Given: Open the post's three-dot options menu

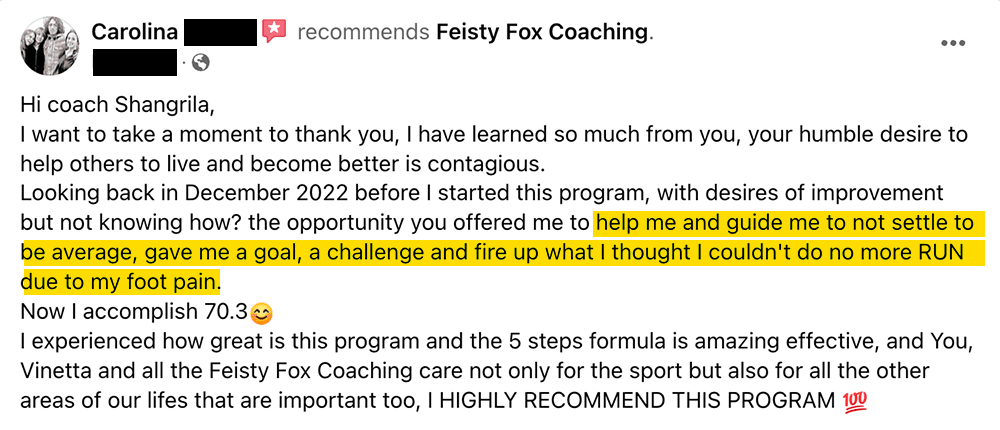Looking at the screenshot, I should click(x=953, y=44).
